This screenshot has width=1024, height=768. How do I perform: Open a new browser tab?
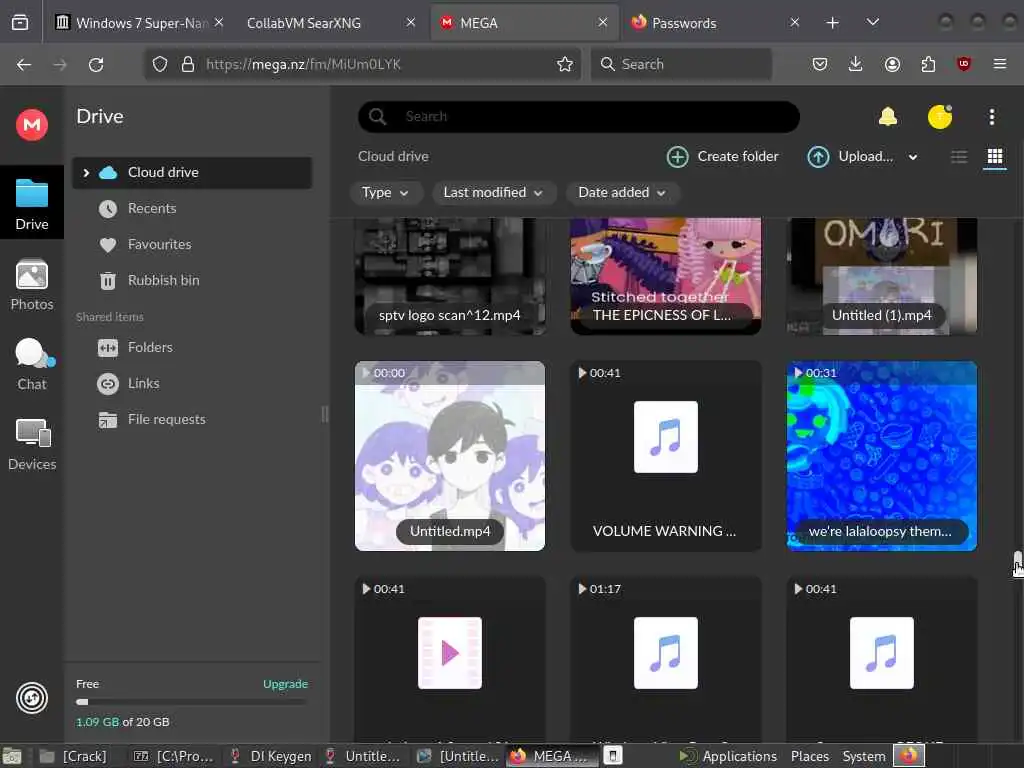[832, 23]
